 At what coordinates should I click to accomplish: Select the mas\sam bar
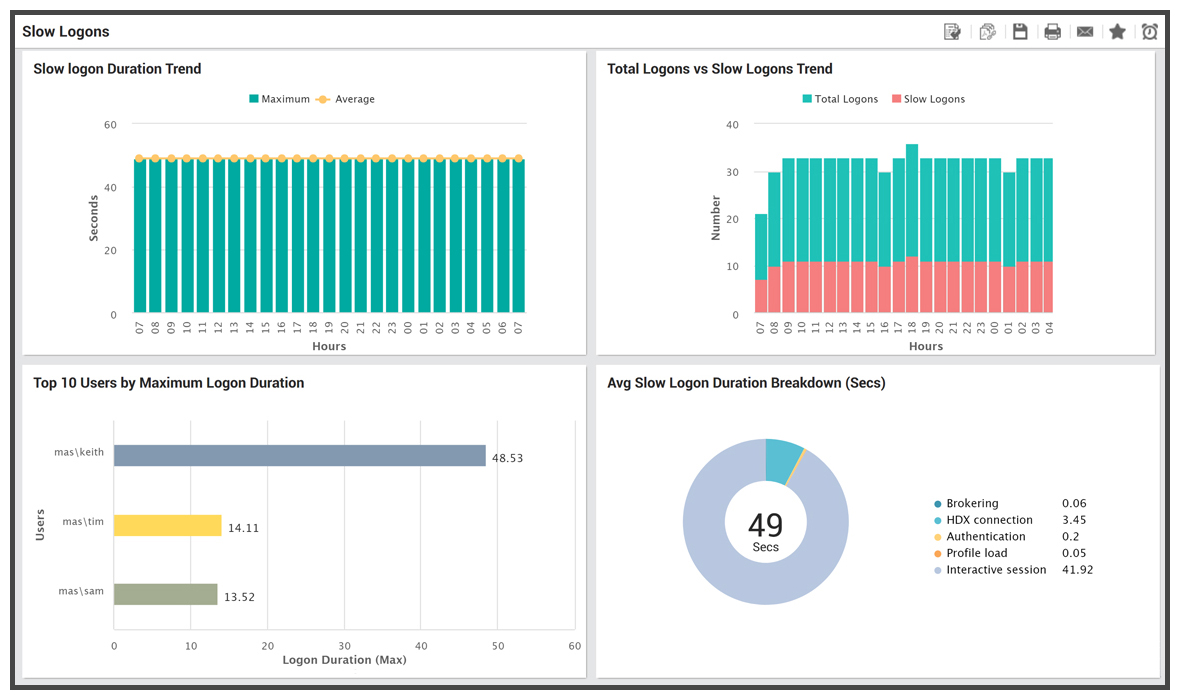166,594
